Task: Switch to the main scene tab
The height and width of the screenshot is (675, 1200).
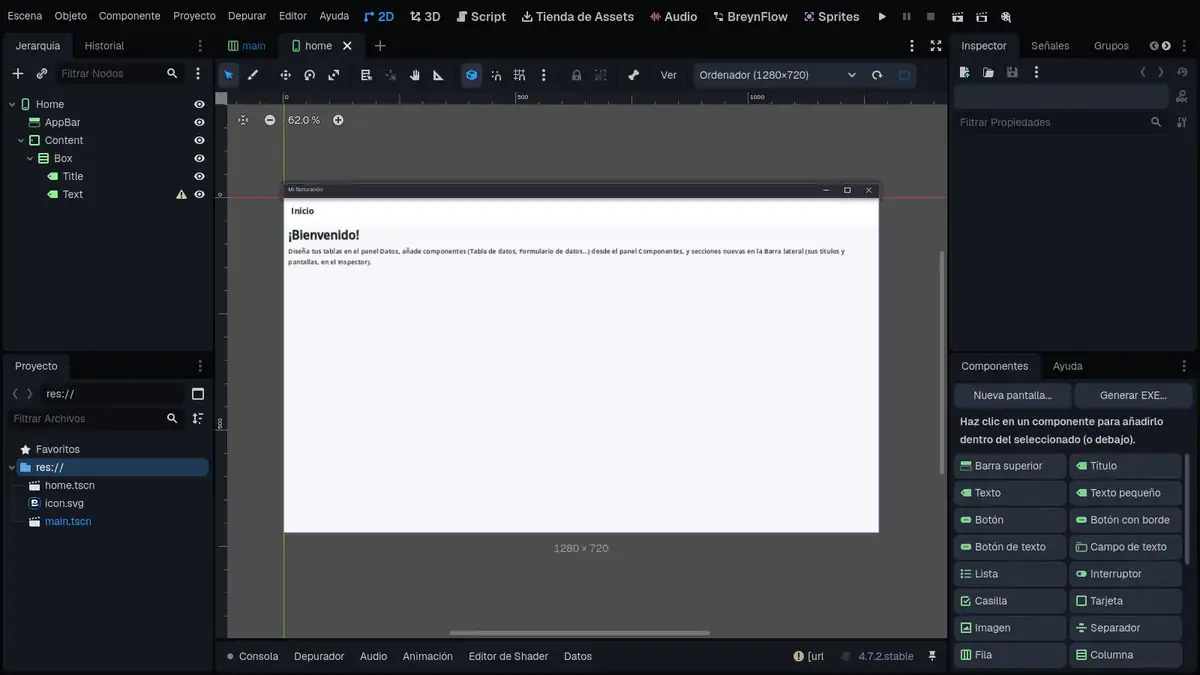Action: 247,46
